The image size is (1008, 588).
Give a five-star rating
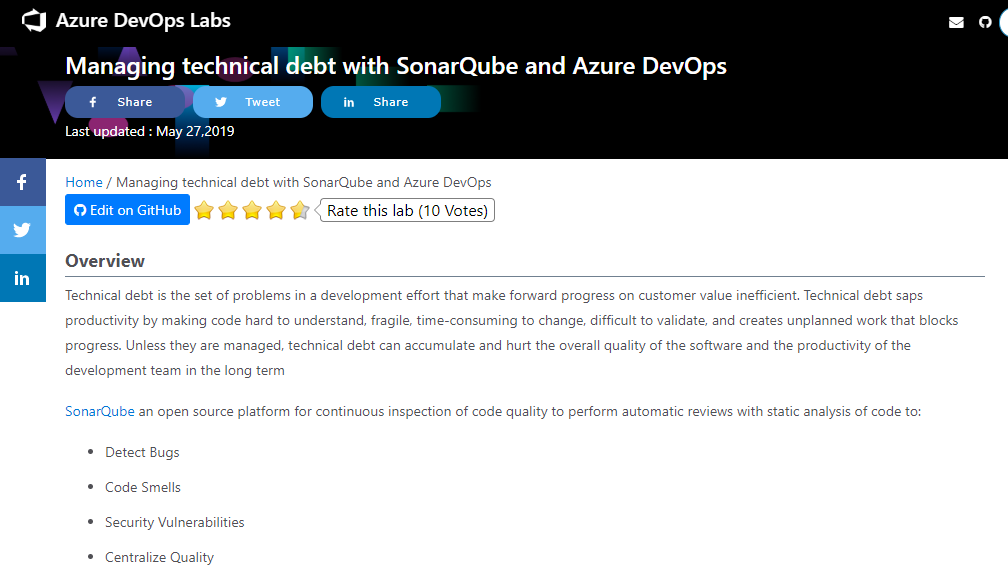click(300, 210)
